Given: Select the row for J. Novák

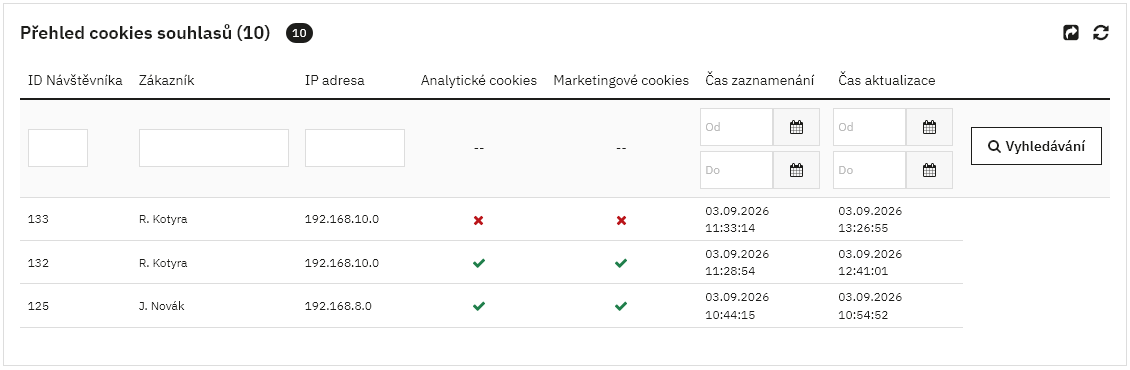Looking at the screenshot, I should pyautogui.click(x=491, y=306).
